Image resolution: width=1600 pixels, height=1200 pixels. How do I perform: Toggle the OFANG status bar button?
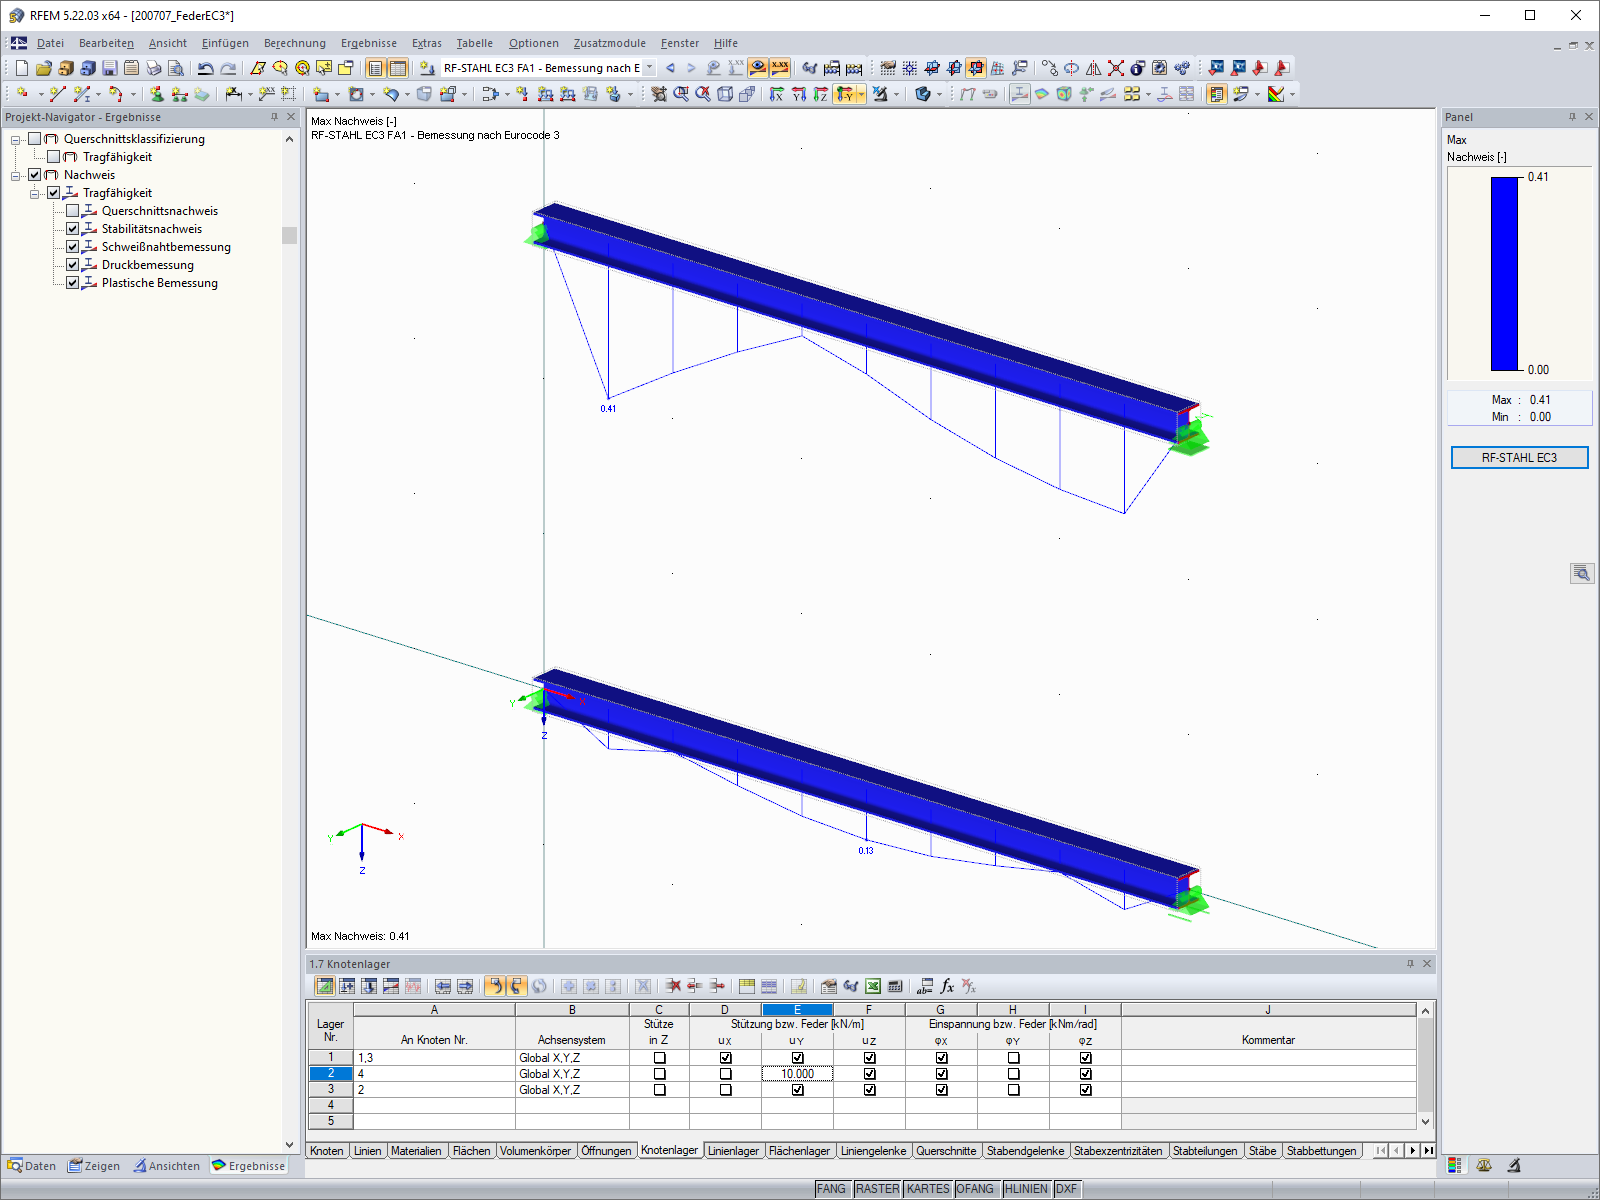tap(975, 1189)
